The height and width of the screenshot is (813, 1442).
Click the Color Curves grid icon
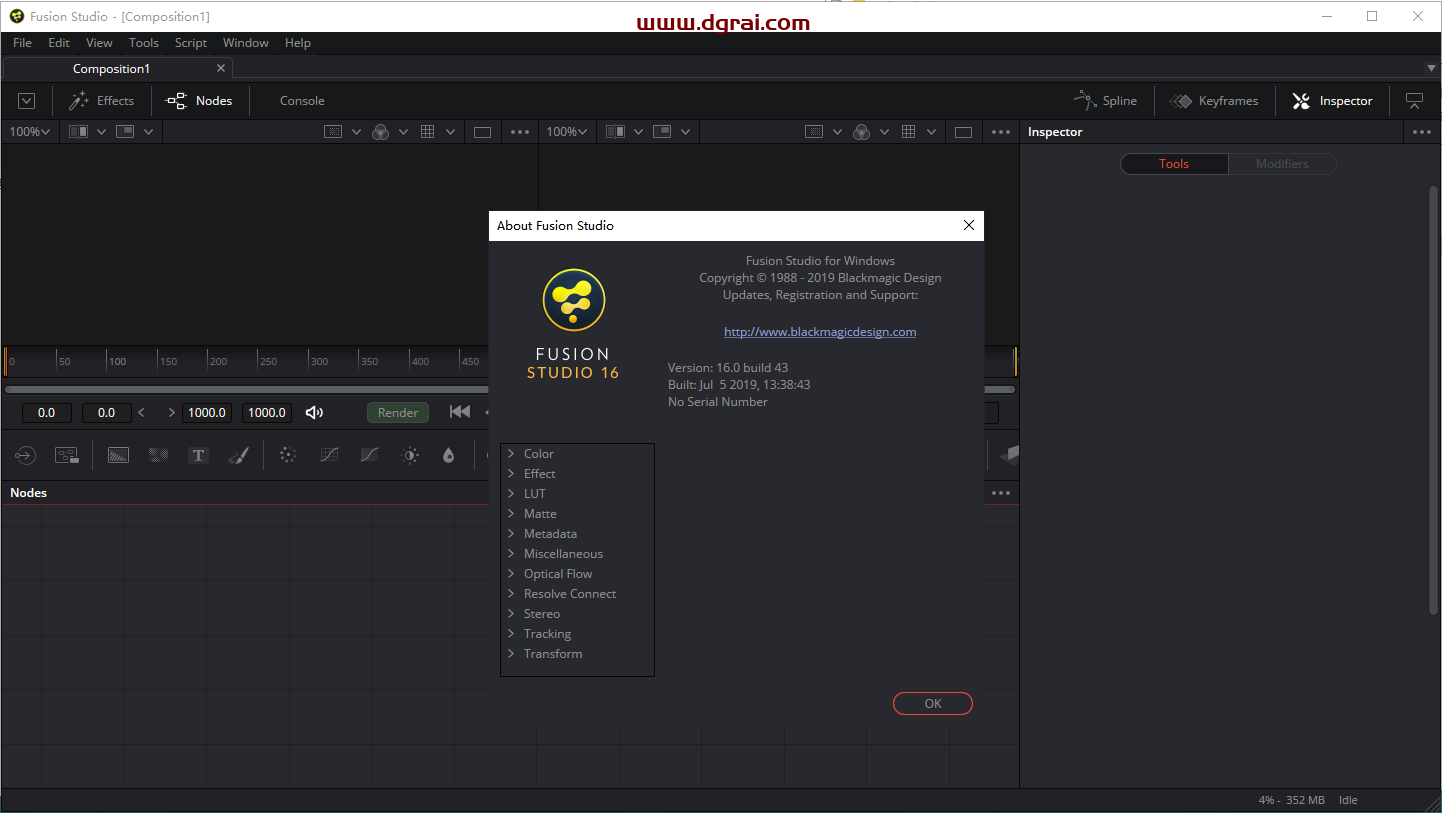pos(329,455)
